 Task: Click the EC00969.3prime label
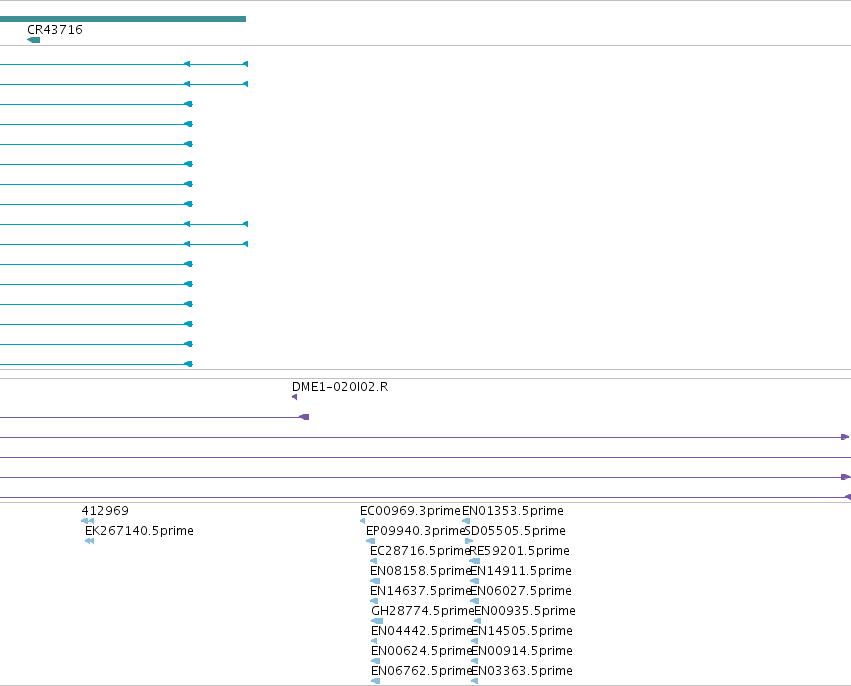[410, 511]
